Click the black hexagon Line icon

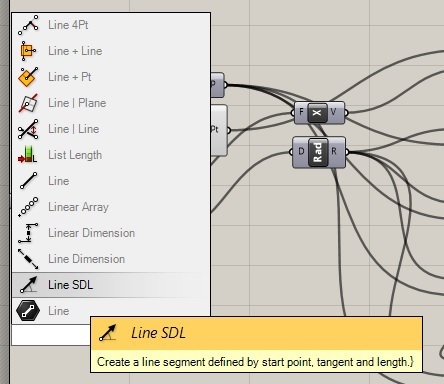pyautogui.click(x=28, y=311)
